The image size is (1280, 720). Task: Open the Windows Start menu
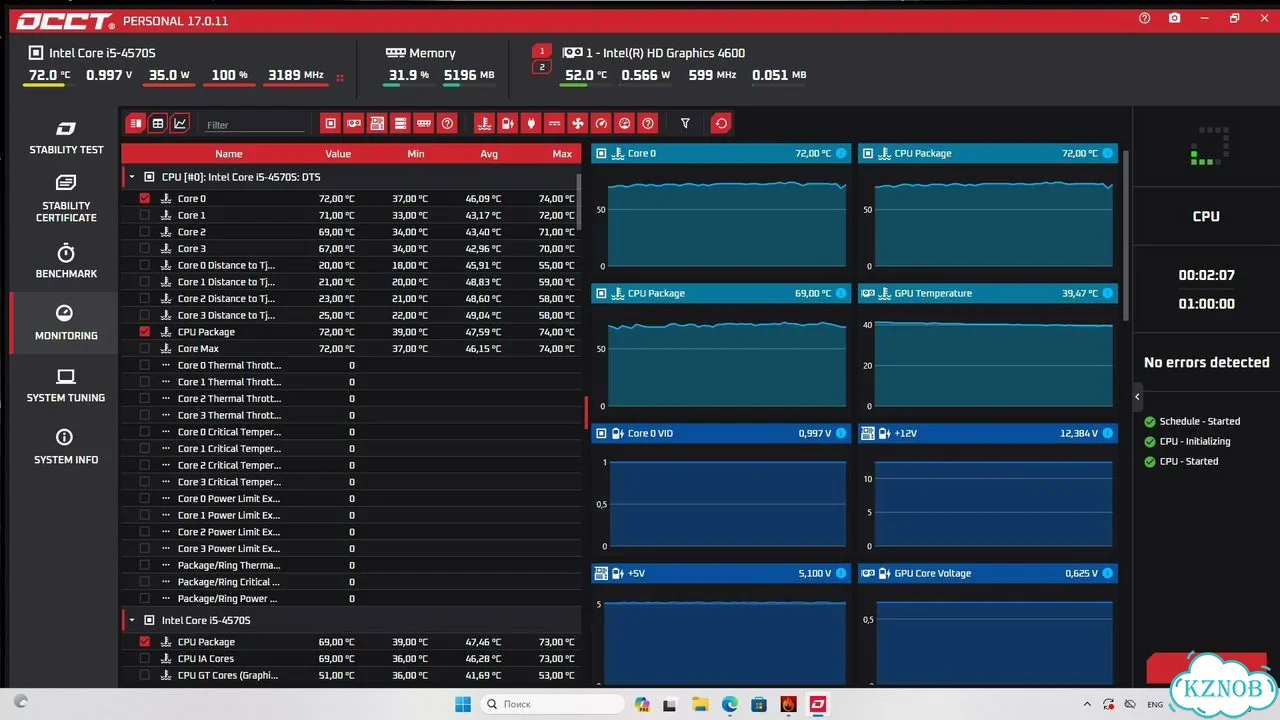pos(463,704)
